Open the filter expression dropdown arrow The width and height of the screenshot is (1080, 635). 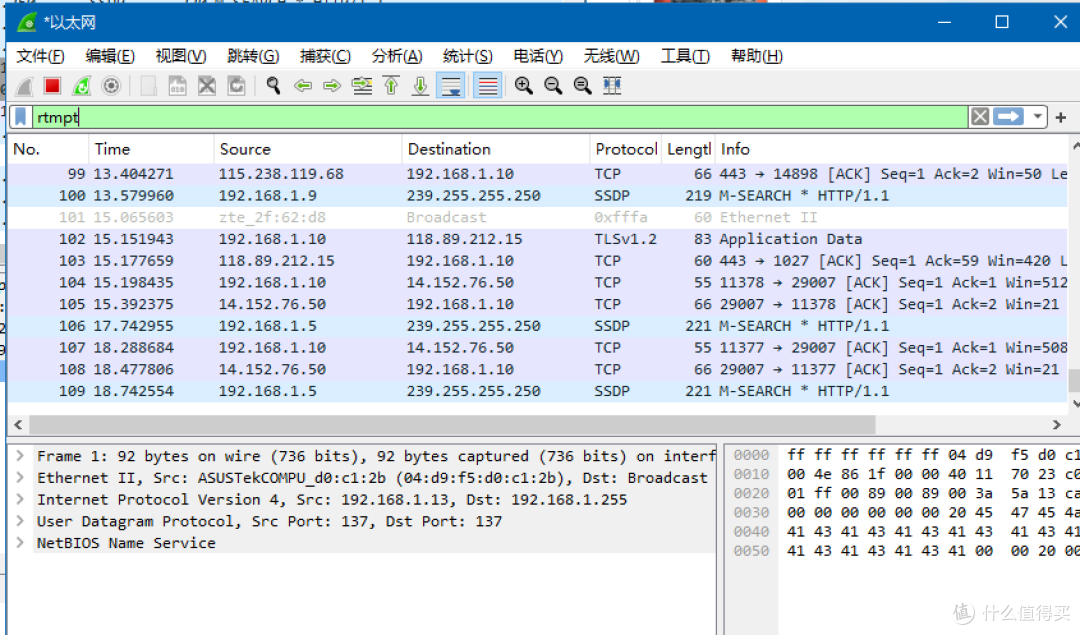[x=1037, y=117]
